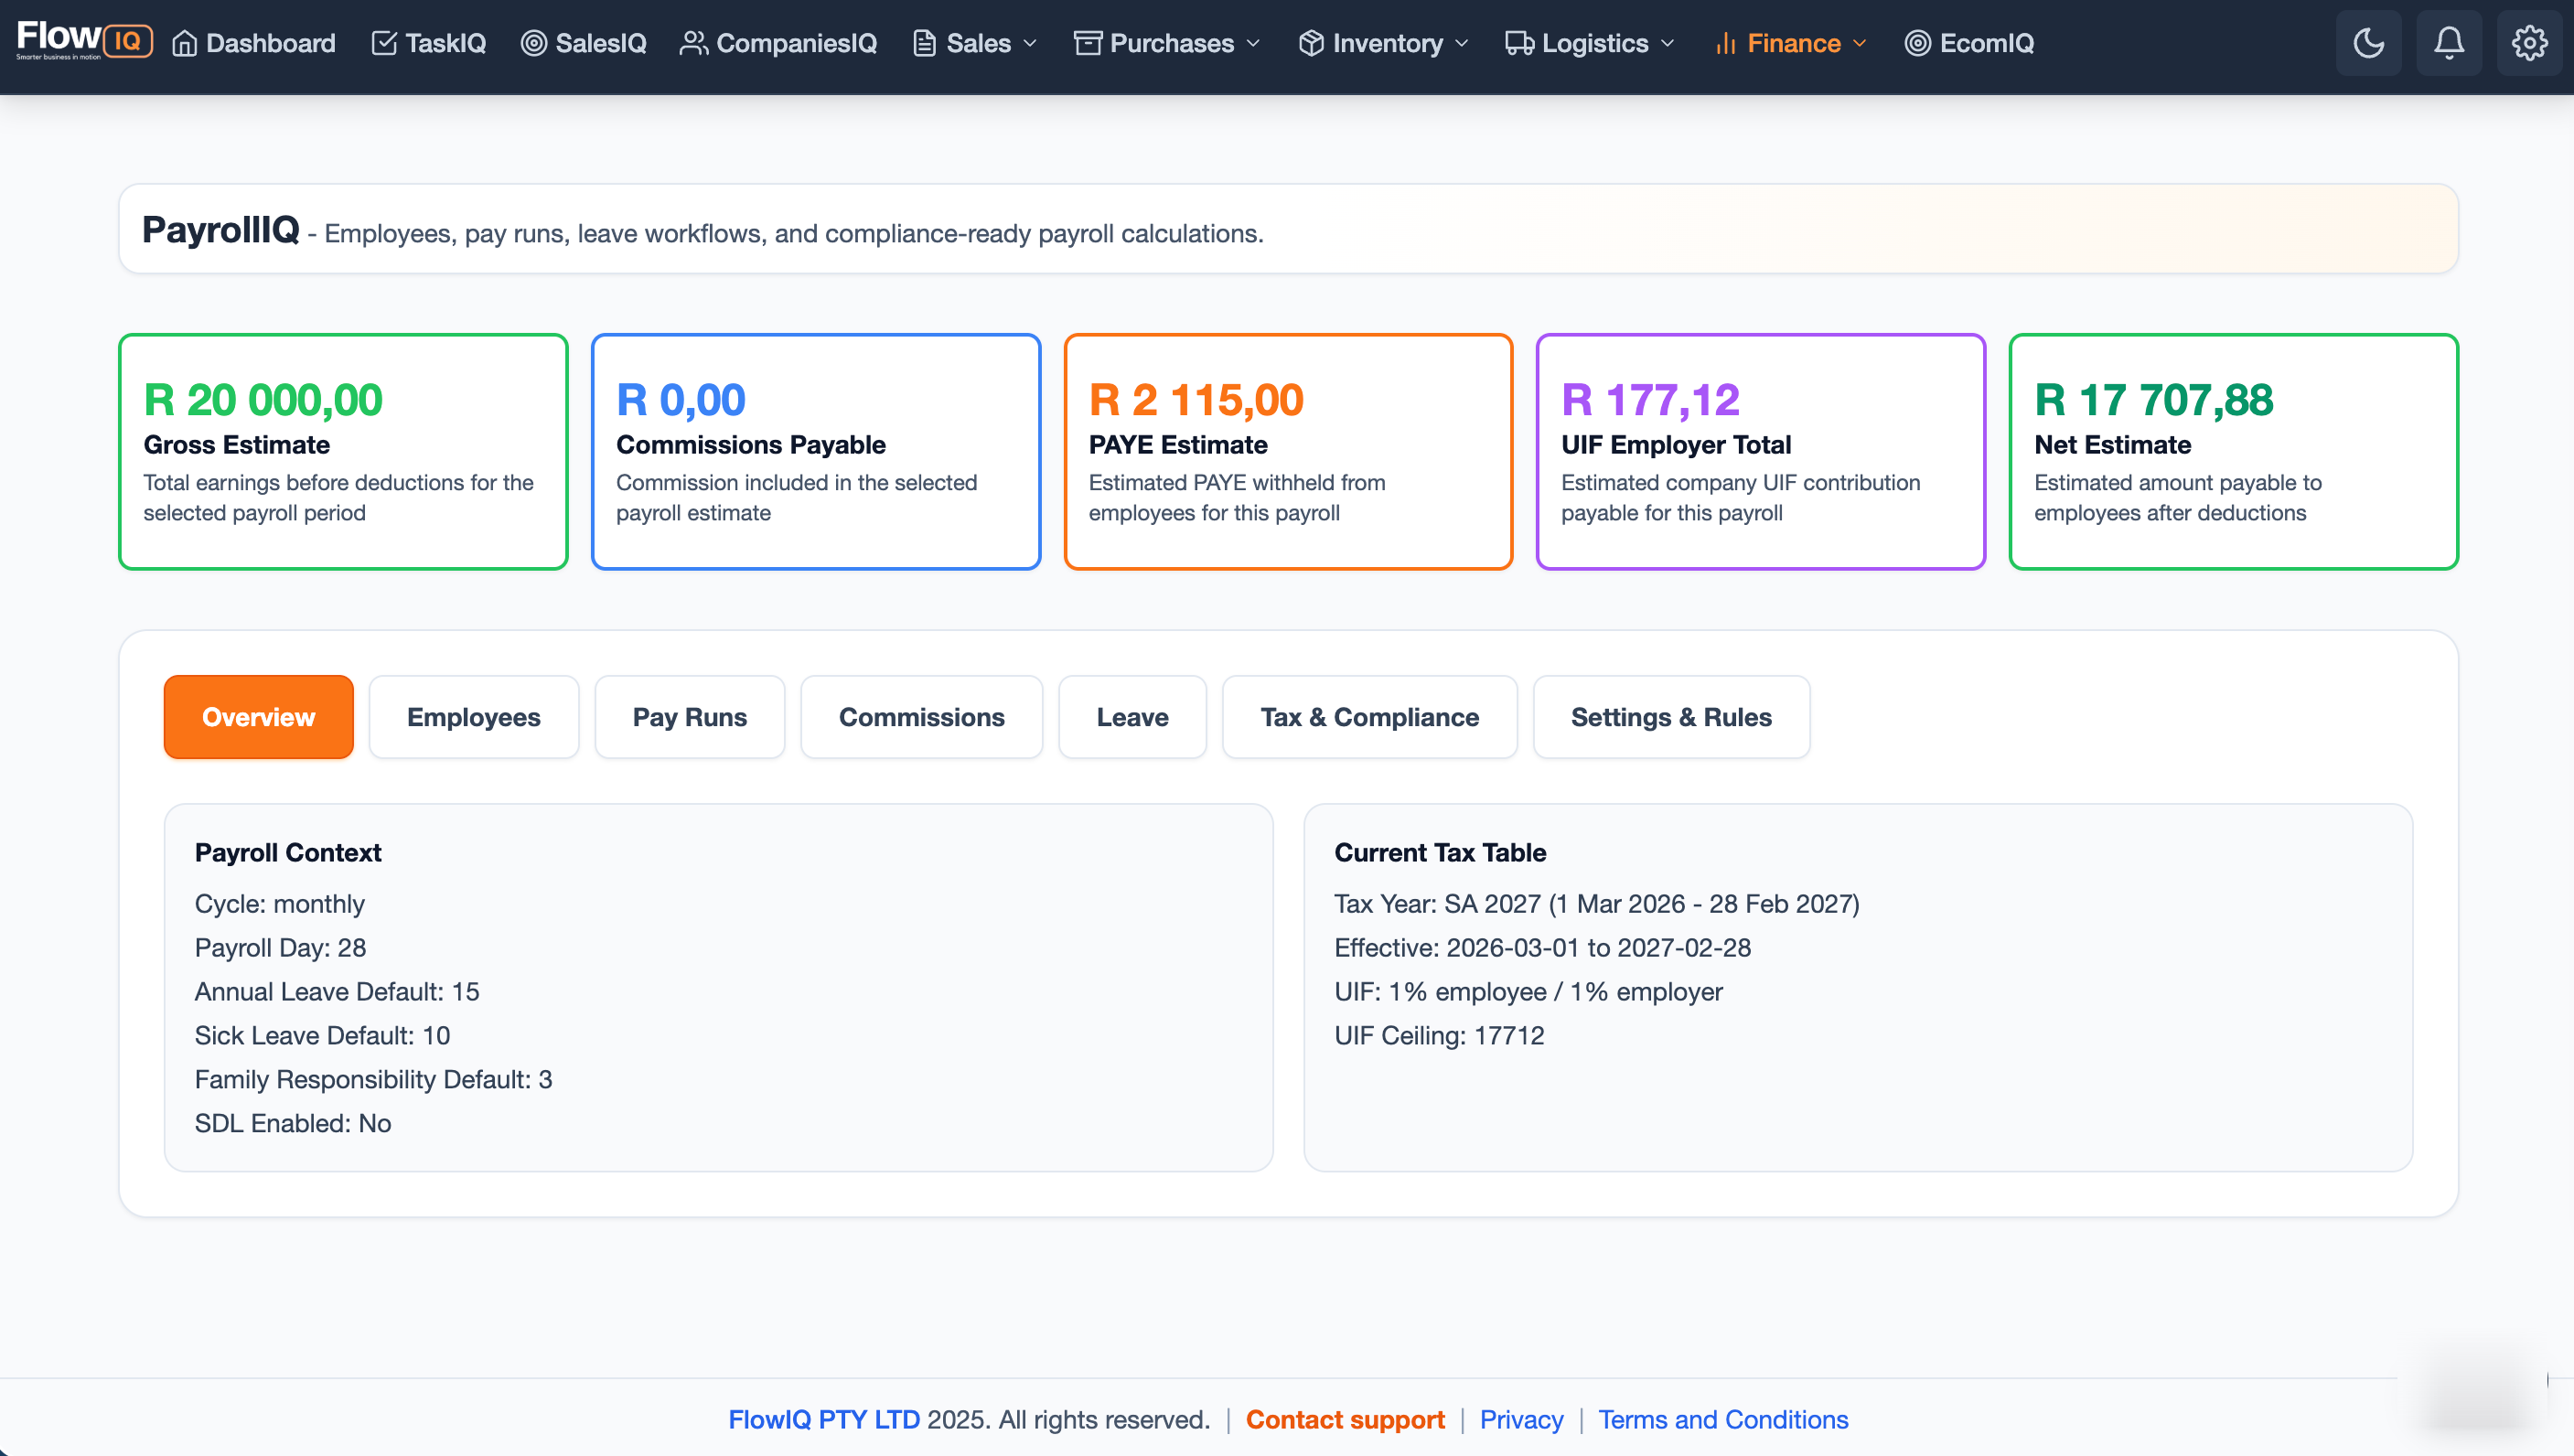The height and width of the screenshot is (1456, 2574).
Task: Click the FlowIQ logo
Action: pos(85,40)
